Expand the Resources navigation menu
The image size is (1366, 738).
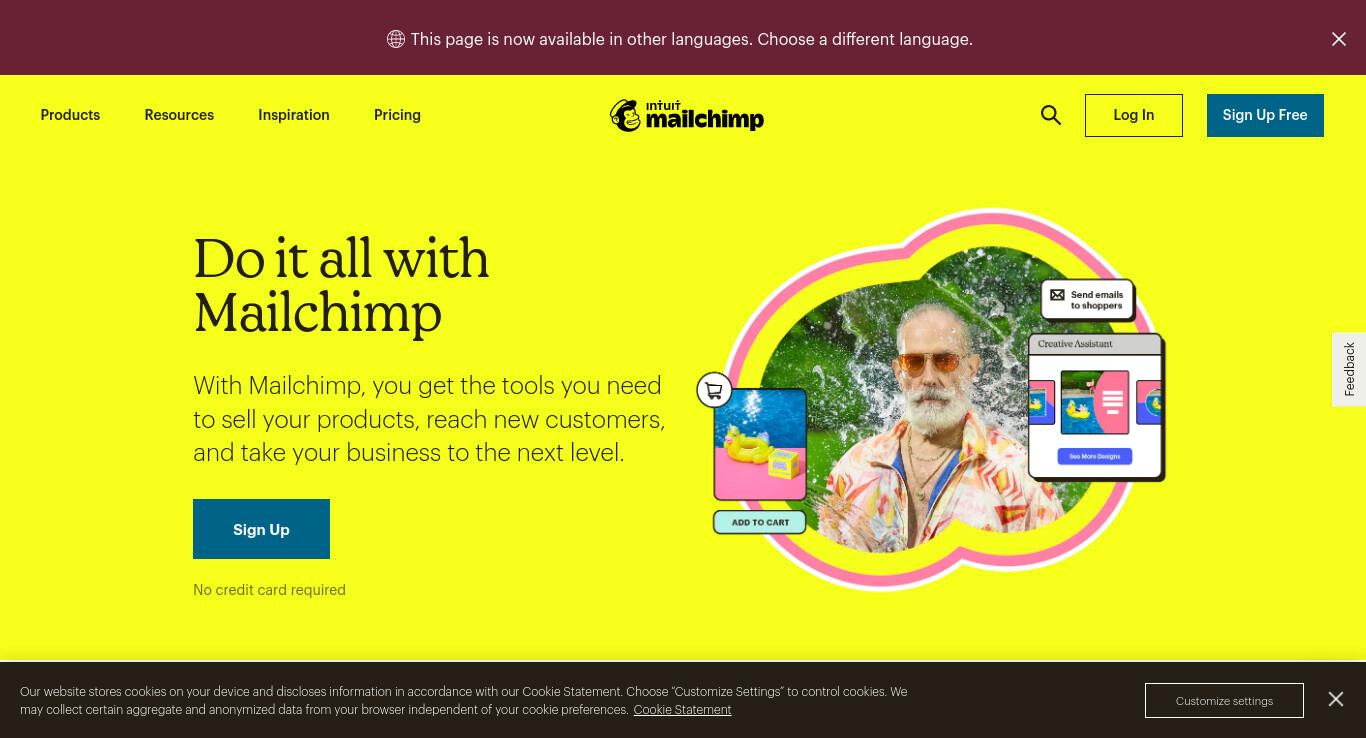tap(179, 115)
